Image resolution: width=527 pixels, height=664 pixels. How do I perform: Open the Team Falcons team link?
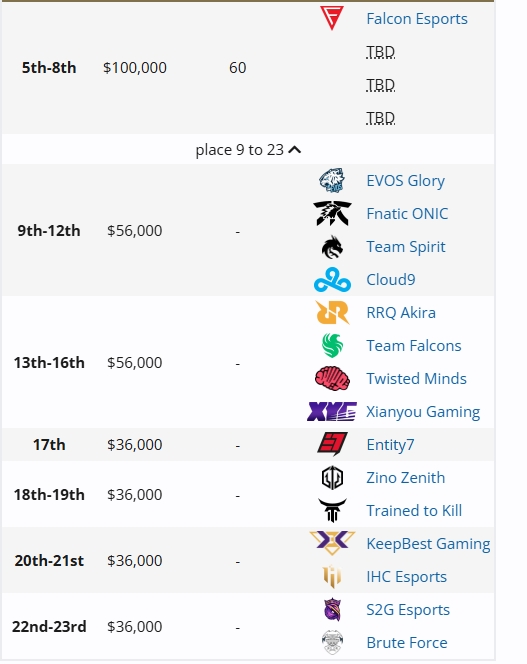coord(413,346)
